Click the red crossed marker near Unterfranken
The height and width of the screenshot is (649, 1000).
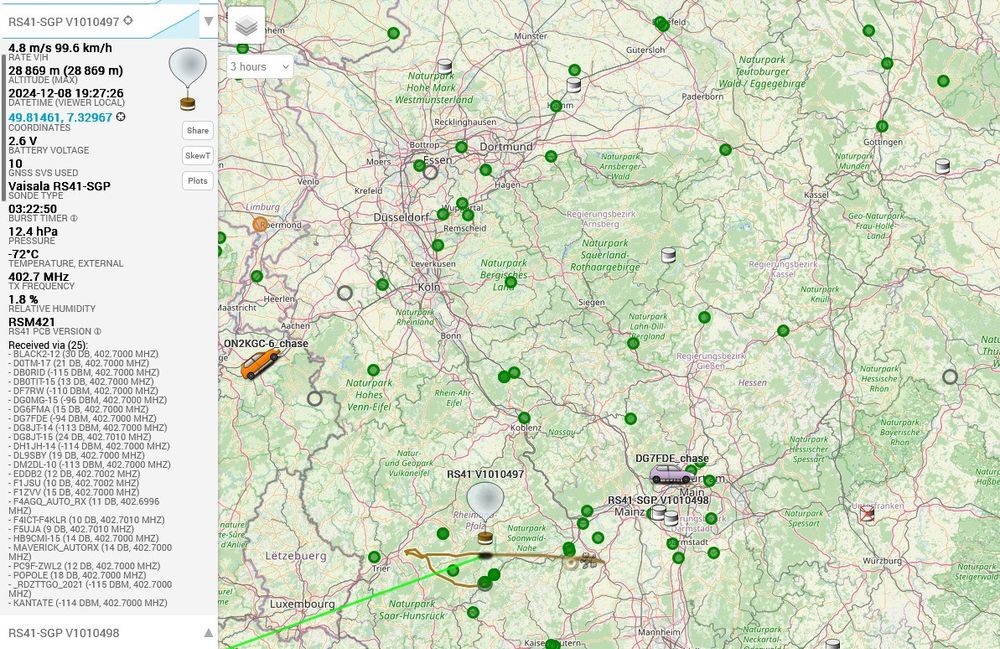pos(867,513)
